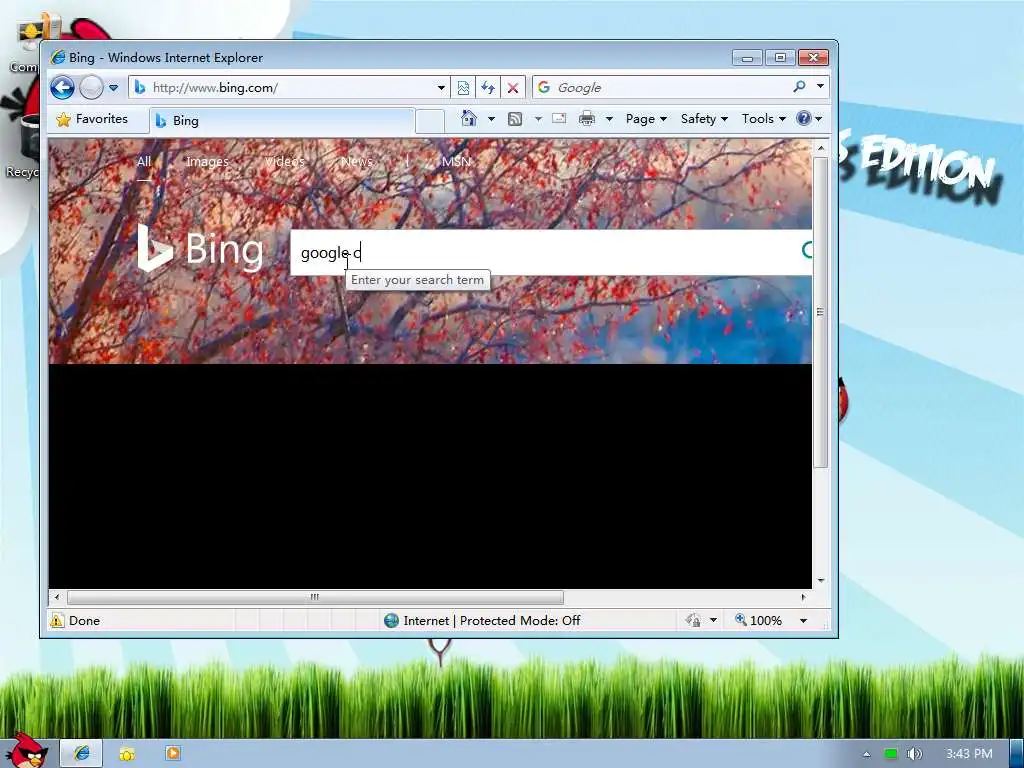Show hidden tray icons arrow

click(867, 754)
